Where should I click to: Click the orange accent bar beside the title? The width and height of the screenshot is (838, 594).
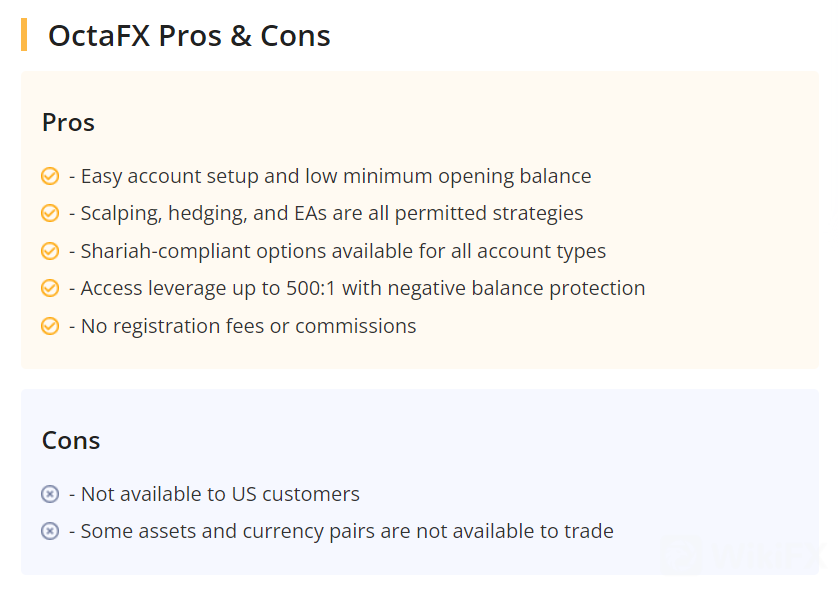point(24,35)
